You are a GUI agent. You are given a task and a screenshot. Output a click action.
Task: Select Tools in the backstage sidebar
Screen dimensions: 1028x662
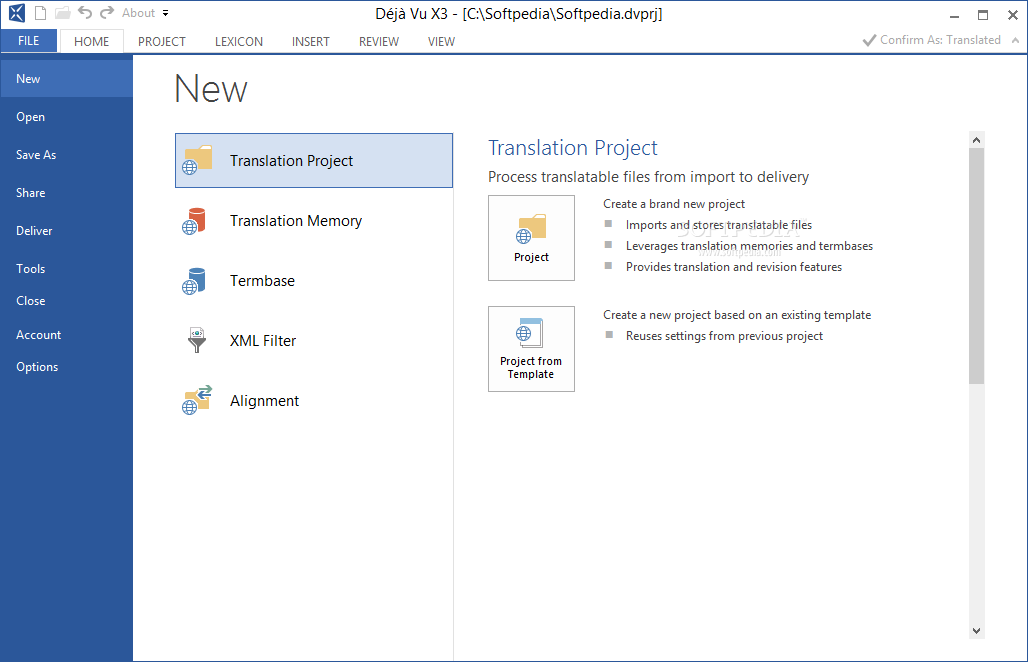click(x=66, y=269)
